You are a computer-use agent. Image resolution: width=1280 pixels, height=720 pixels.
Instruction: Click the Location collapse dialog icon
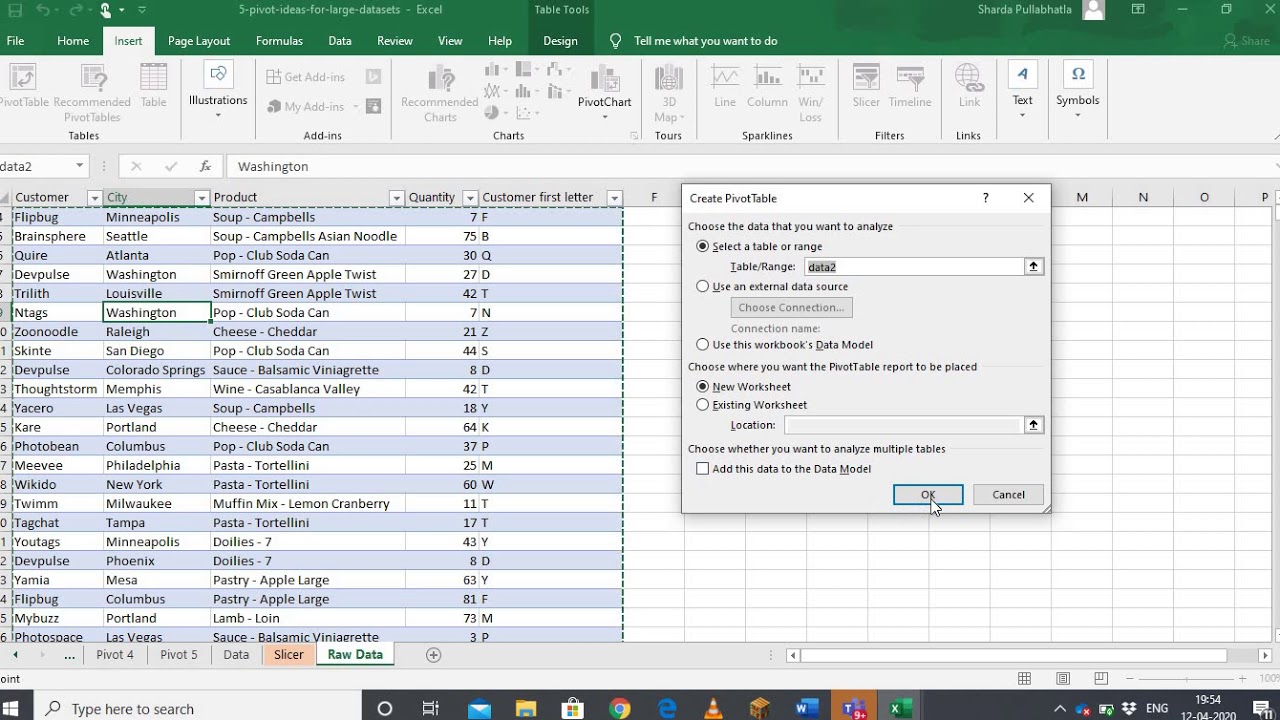coord(1034,425)
